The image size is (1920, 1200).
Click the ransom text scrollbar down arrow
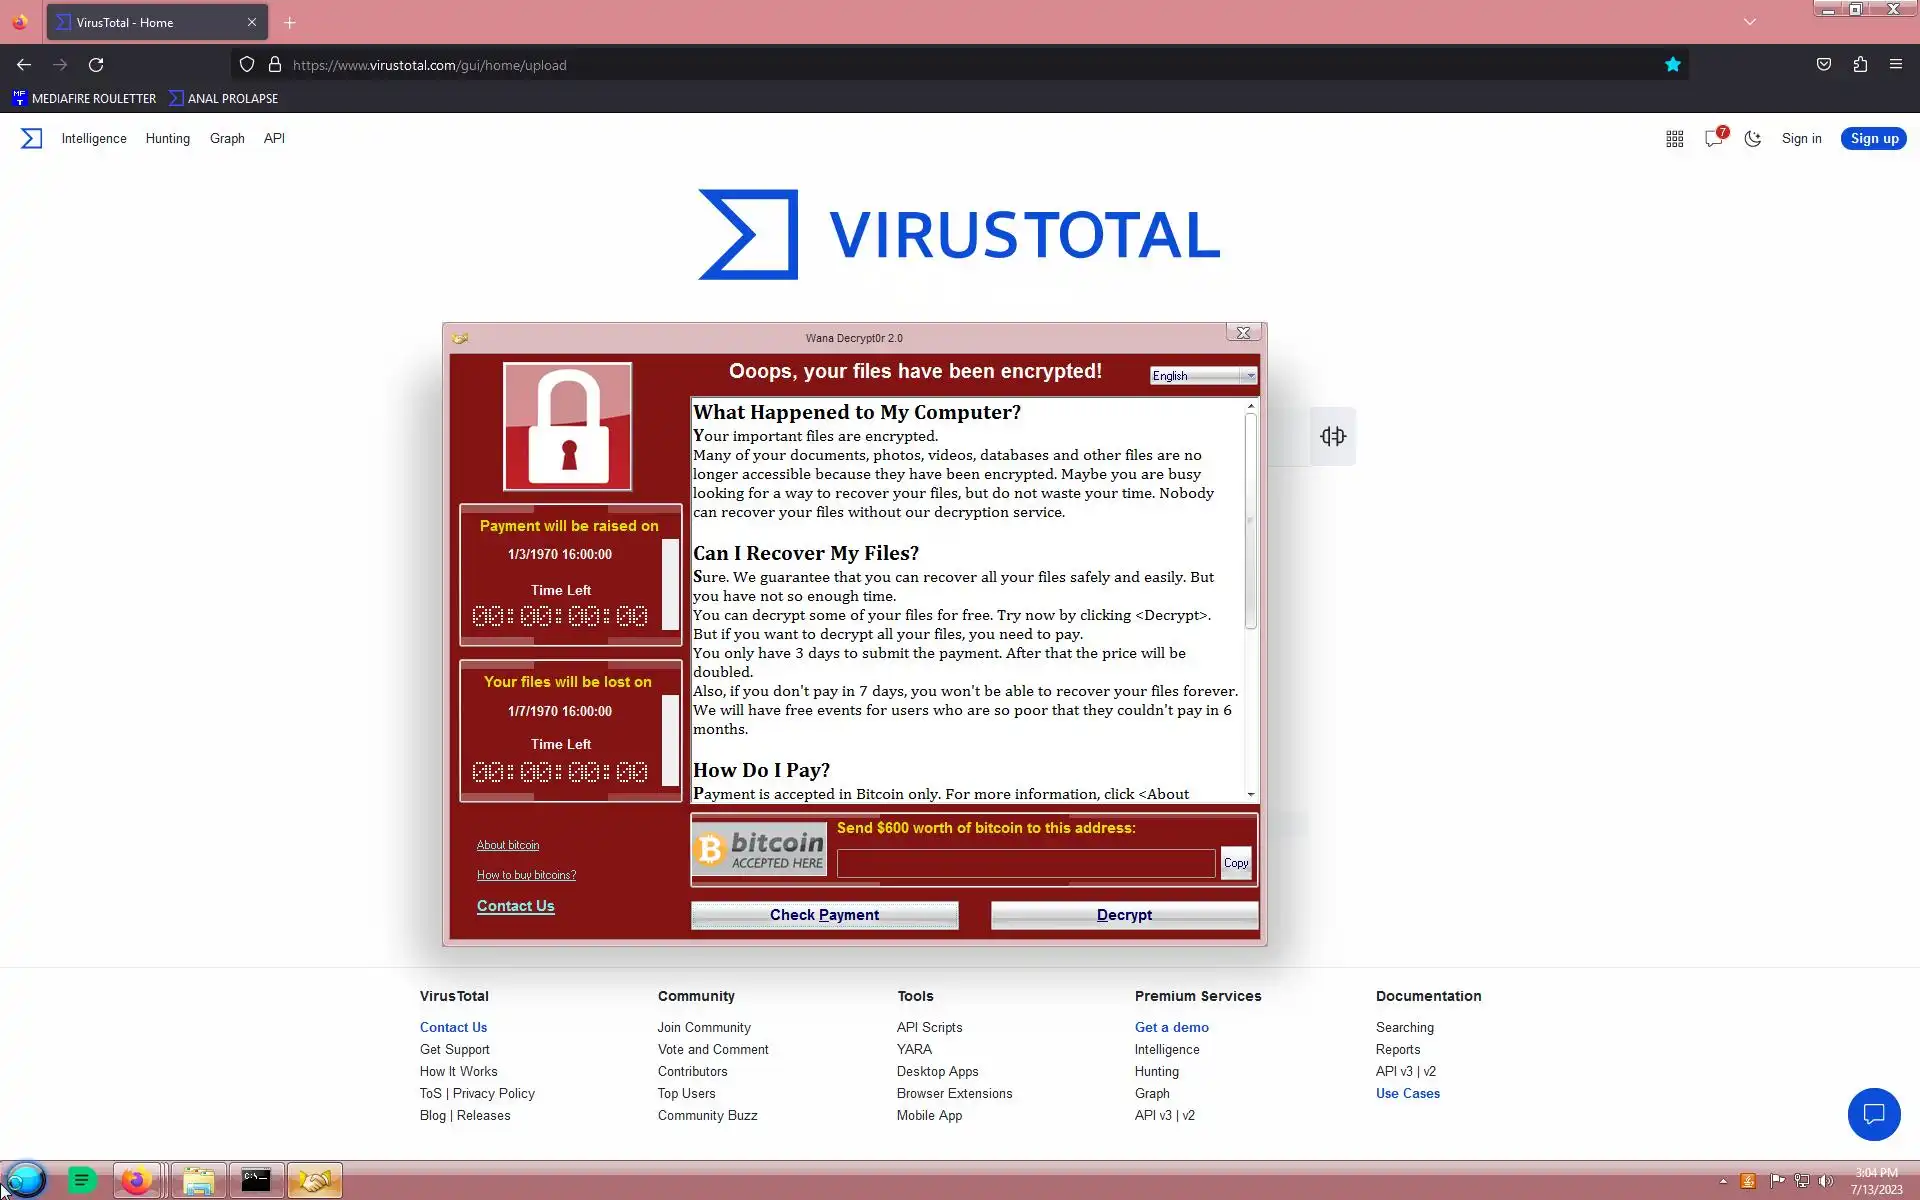[1250, 794]
